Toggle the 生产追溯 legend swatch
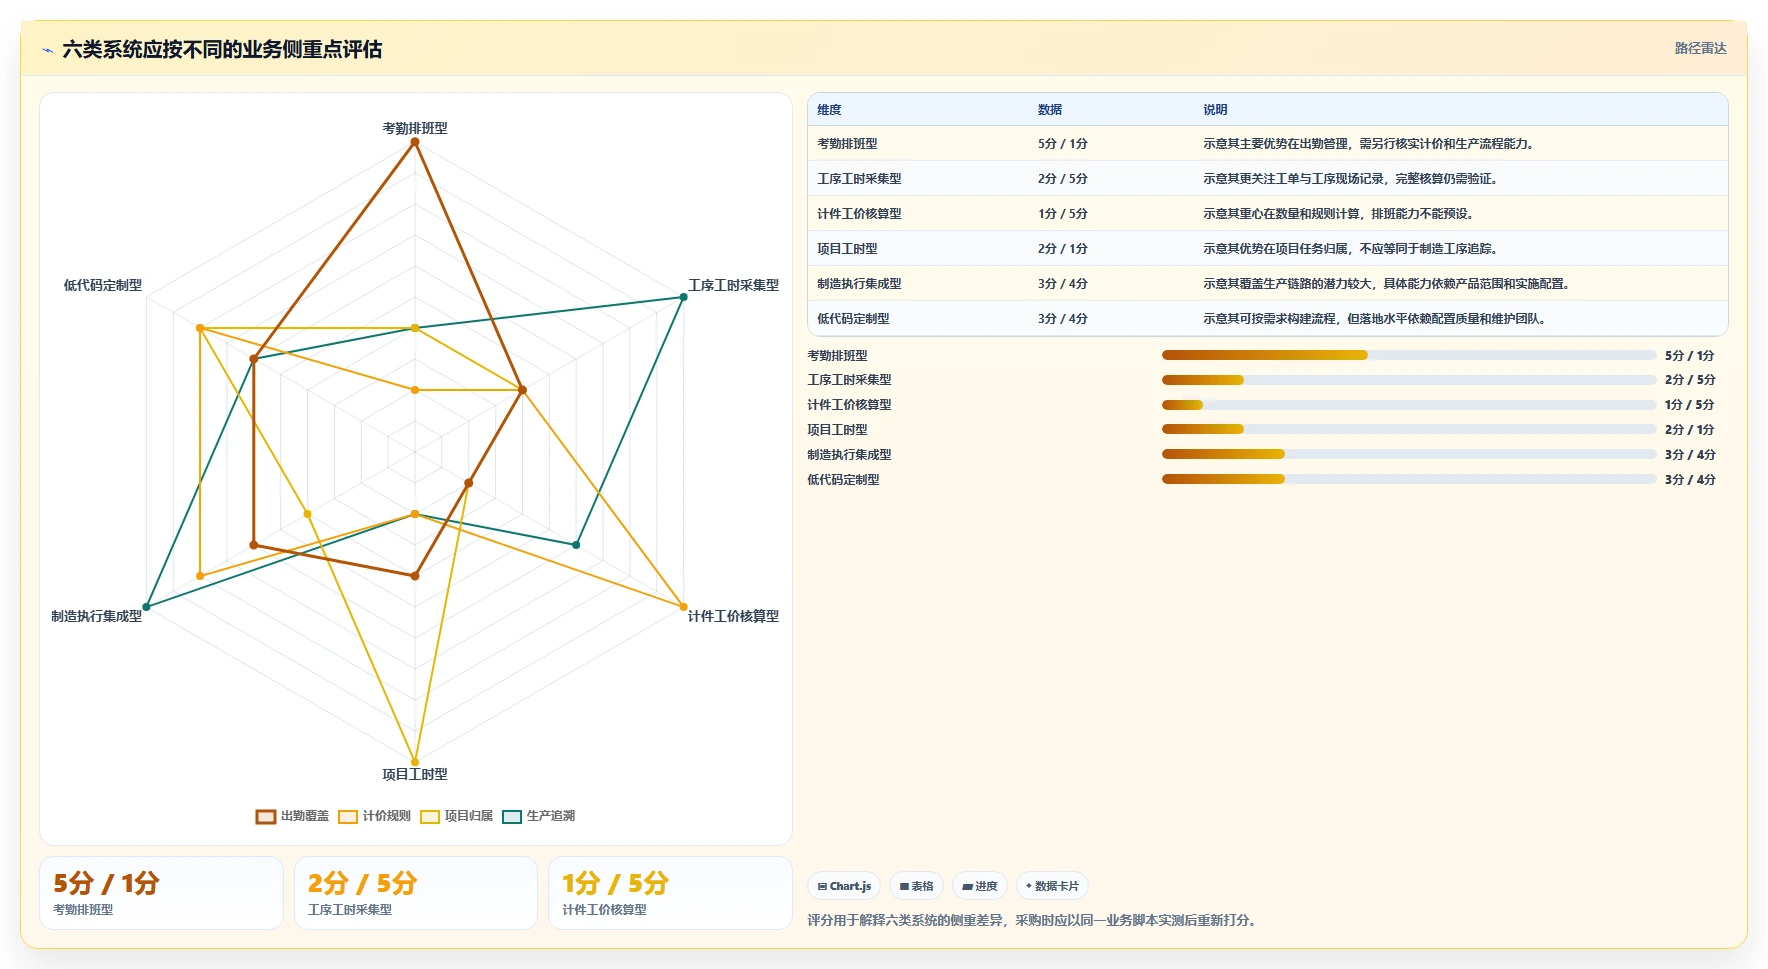The image size is (1768, 969). tap(511, 817)
